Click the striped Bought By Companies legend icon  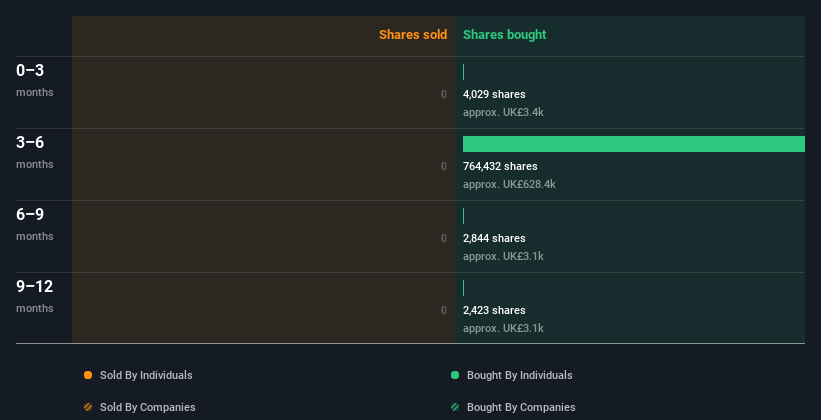coord(455,407)
